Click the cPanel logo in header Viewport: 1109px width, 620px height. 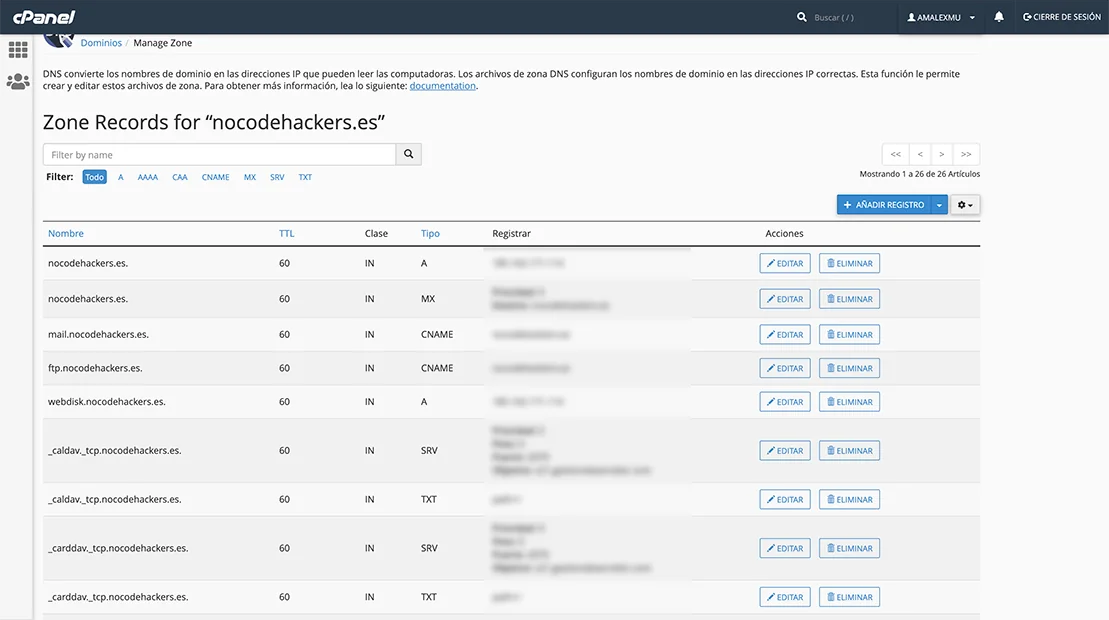pyautogui.click(x=44, y=17)
